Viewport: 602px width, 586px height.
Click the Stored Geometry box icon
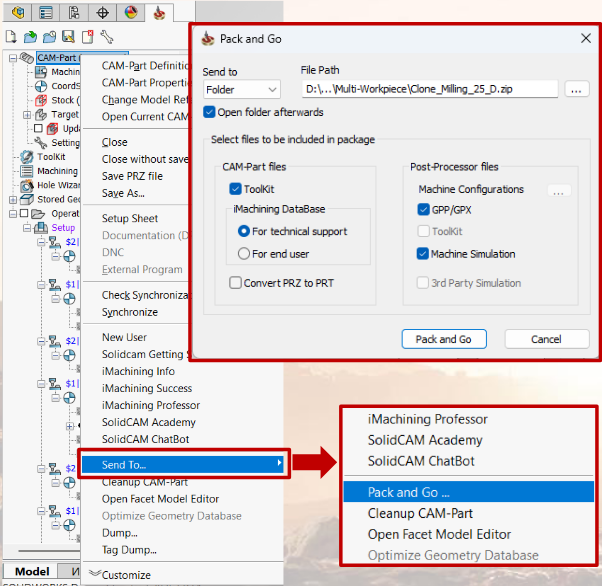[26, 199]
